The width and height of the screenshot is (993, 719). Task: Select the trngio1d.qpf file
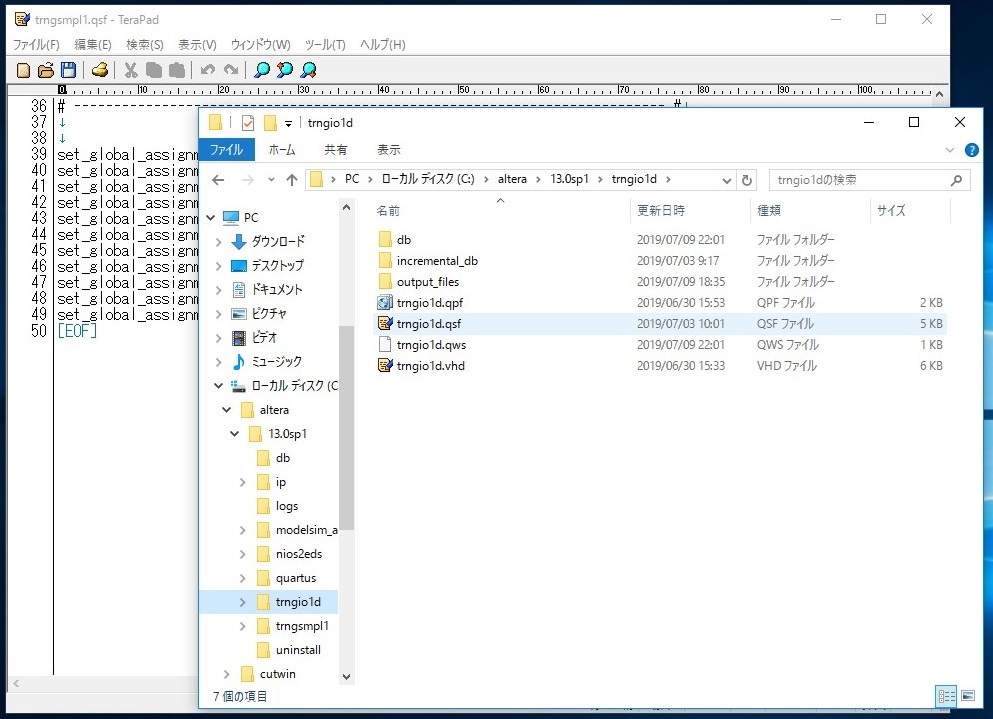659,303
